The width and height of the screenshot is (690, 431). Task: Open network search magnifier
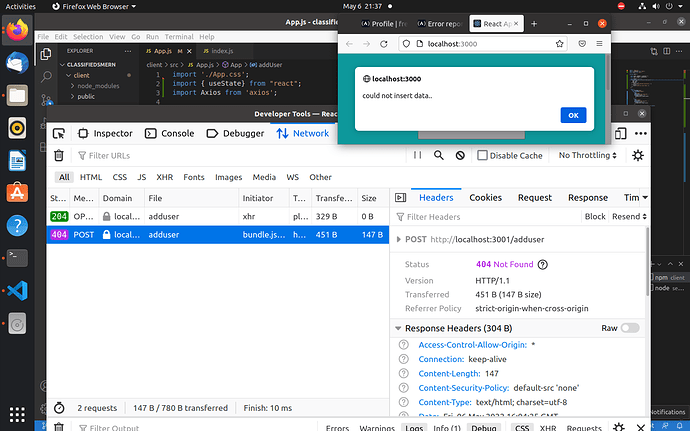[x=439, y=155]
